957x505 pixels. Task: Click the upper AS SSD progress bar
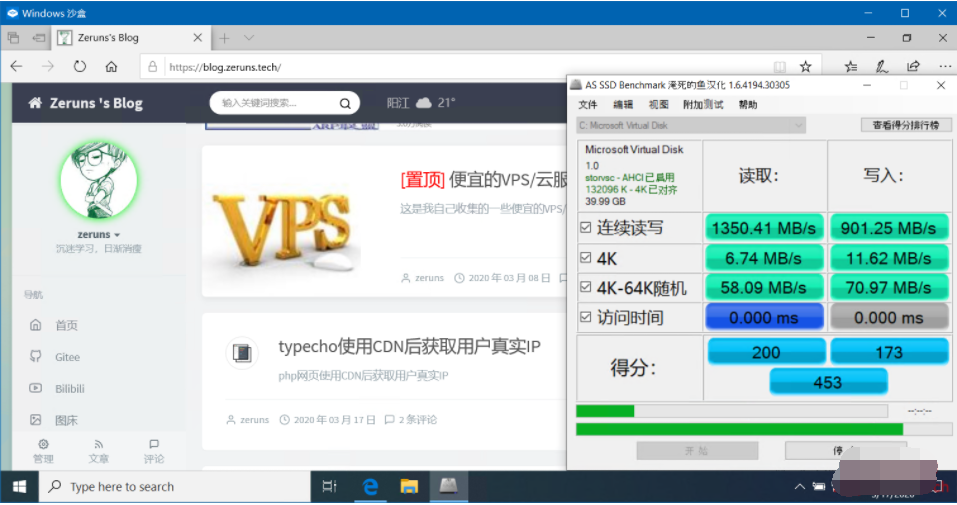click(x=732, y=411)
